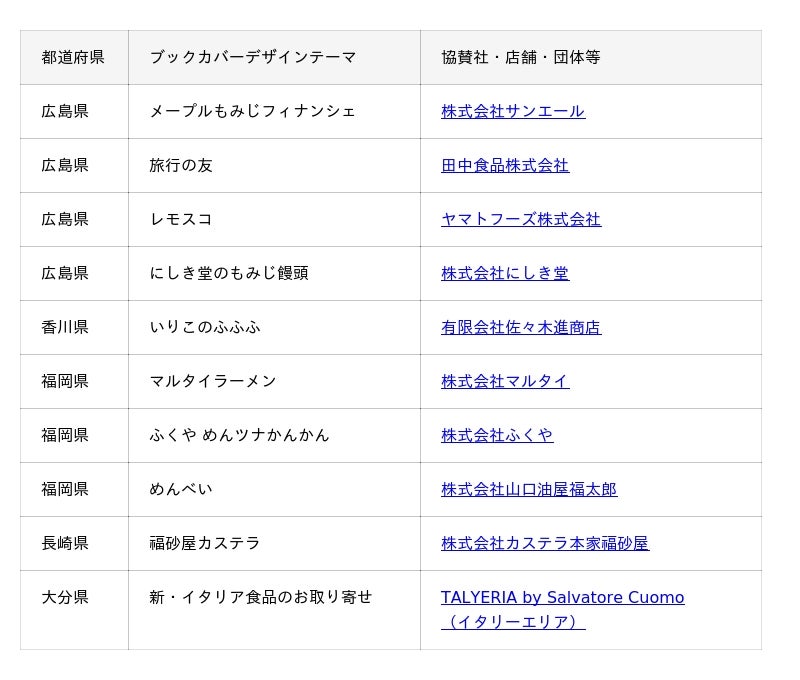
Task: Select the いりこのふふふ cell
Action: pyautogui.click(x=274, y=328)
